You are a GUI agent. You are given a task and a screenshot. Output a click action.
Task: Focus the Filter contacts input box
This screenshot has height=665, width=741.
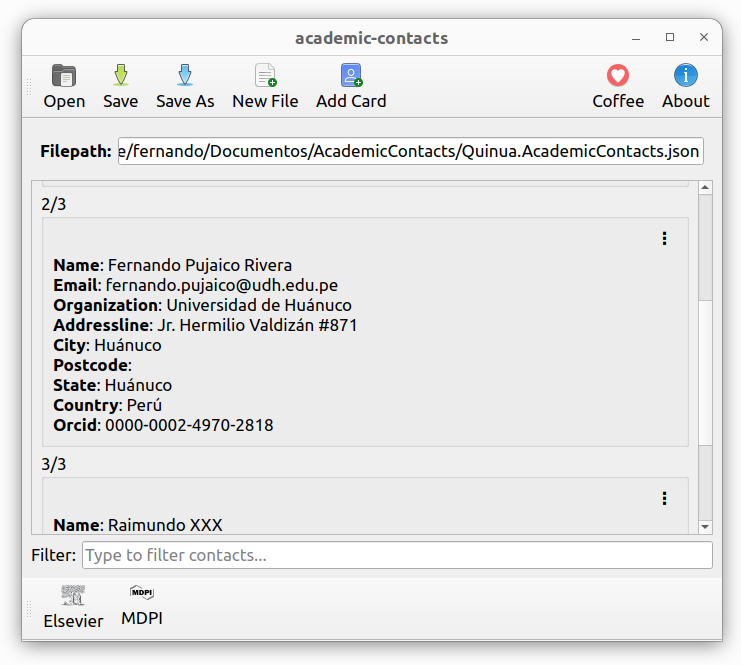tap(397, 555)
